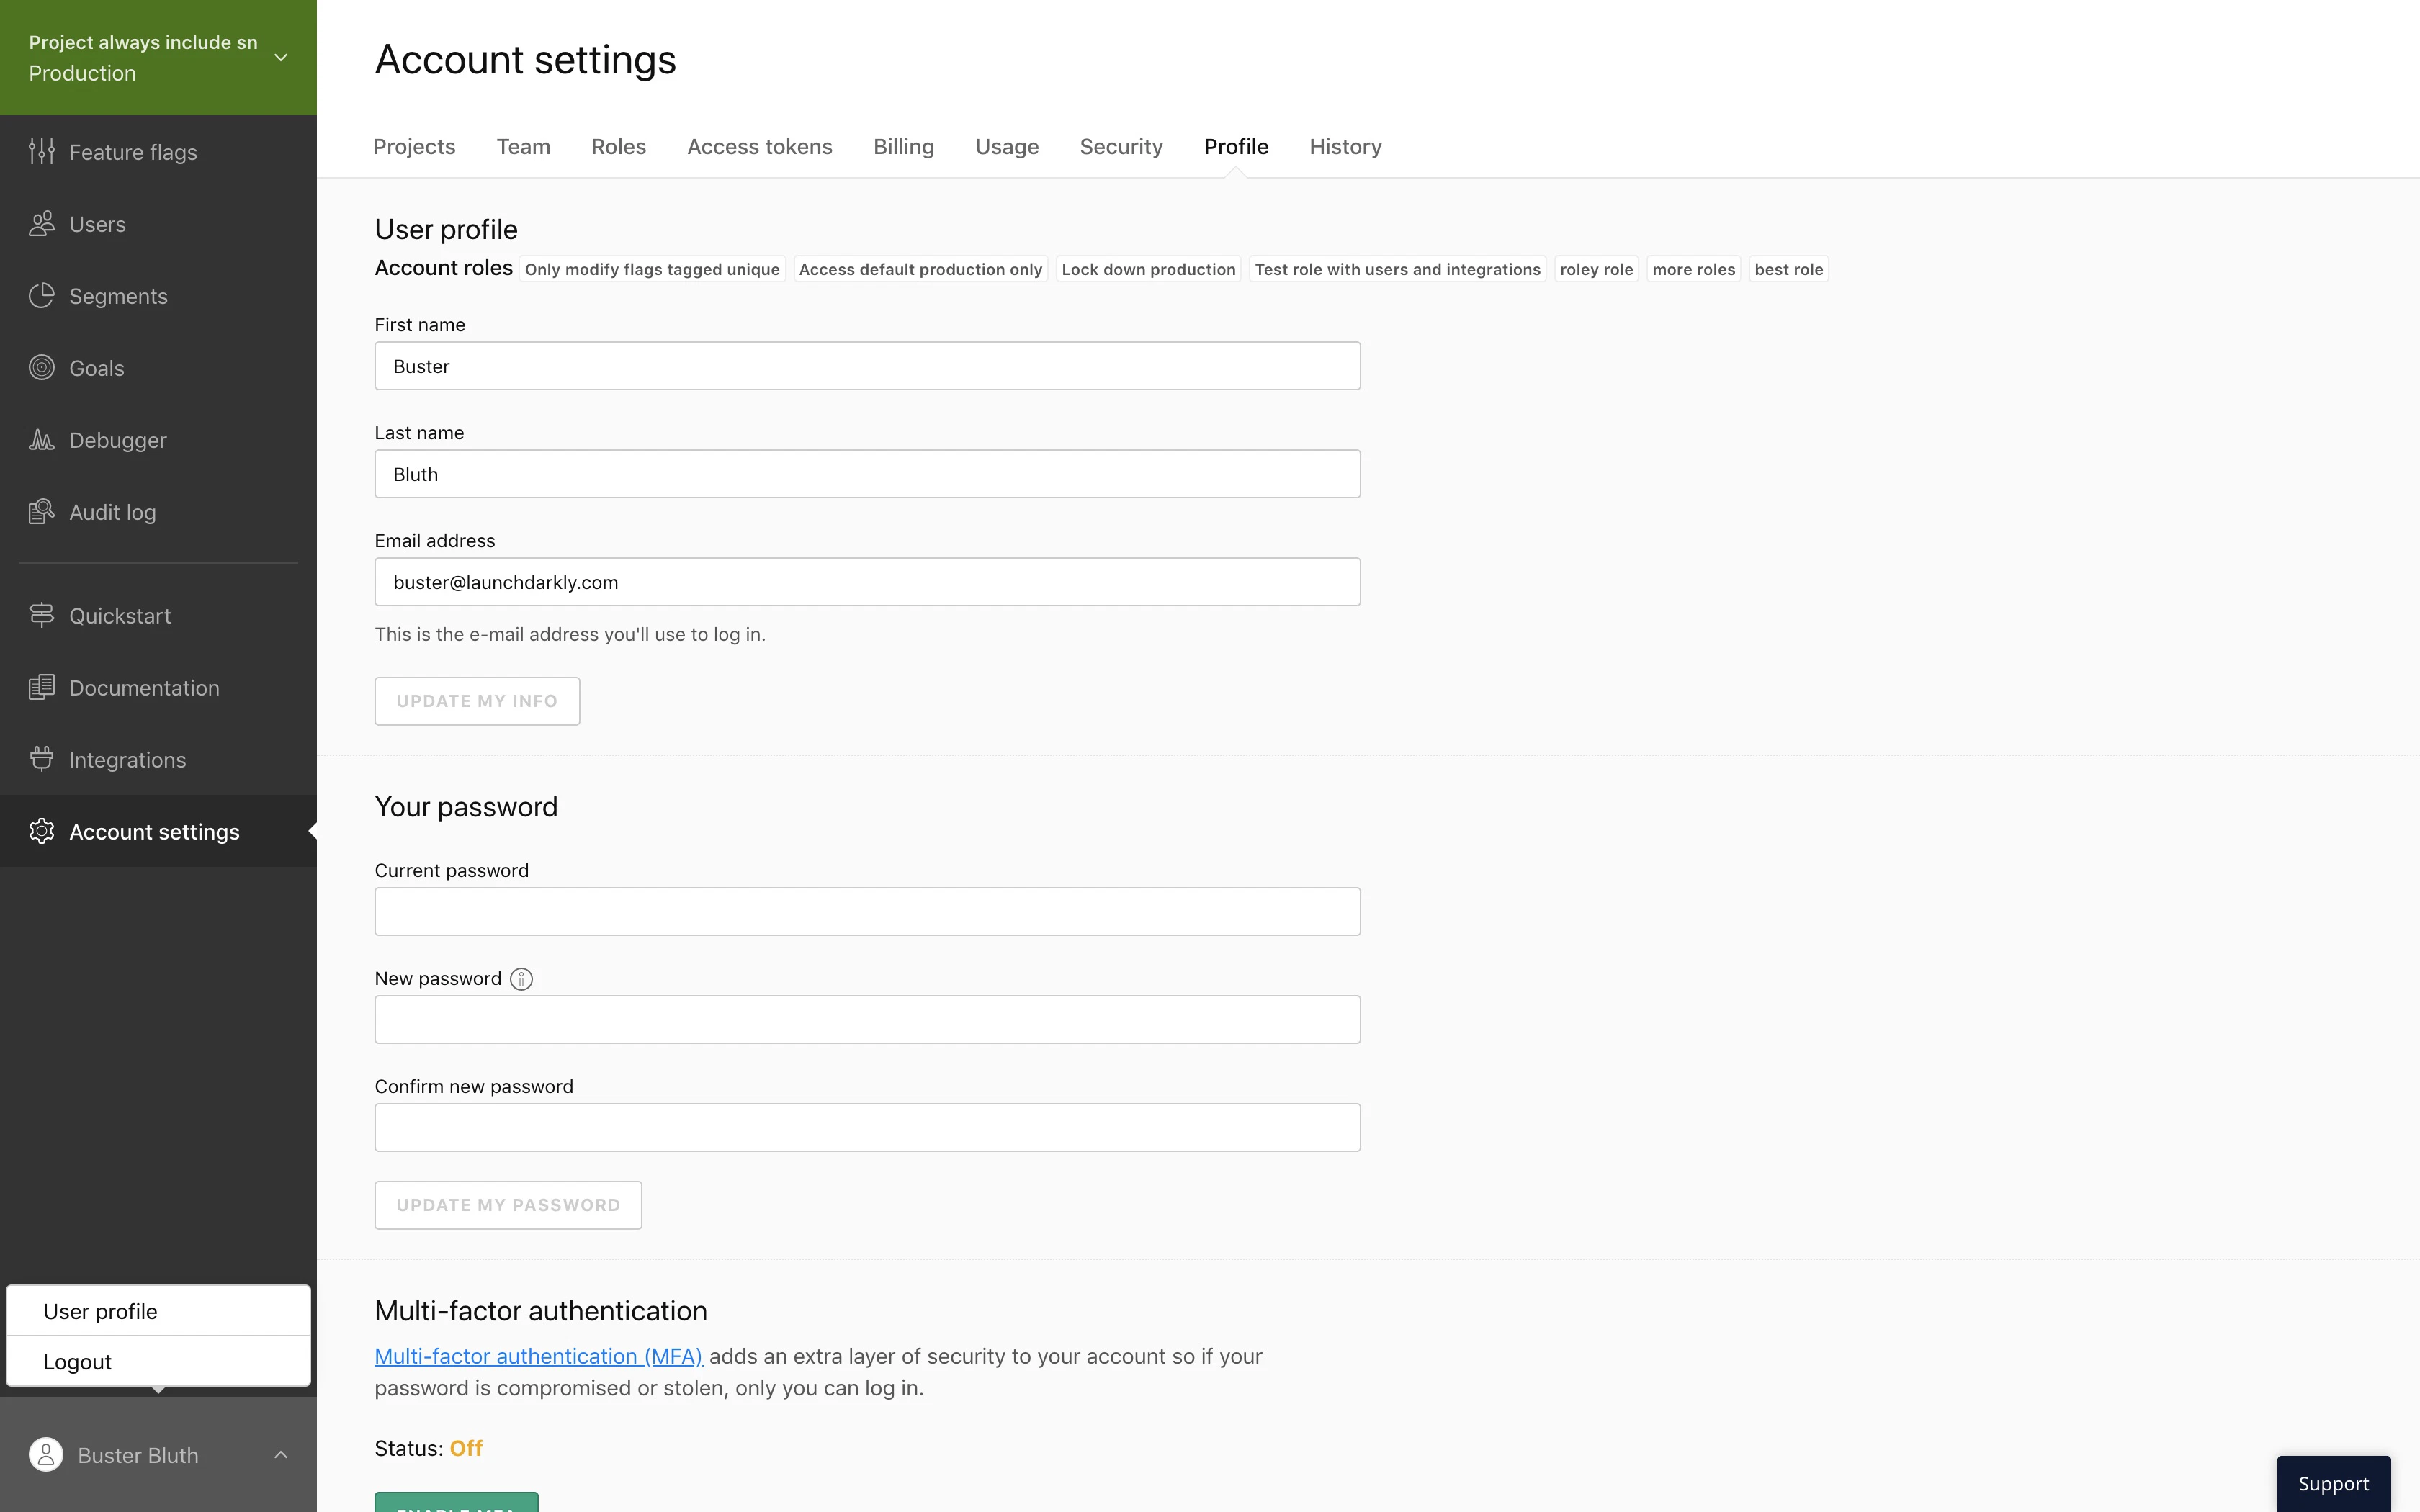Click the info icon next to New password
The width and height of the screenshot is (2420, 1512).
pos(521,978)
